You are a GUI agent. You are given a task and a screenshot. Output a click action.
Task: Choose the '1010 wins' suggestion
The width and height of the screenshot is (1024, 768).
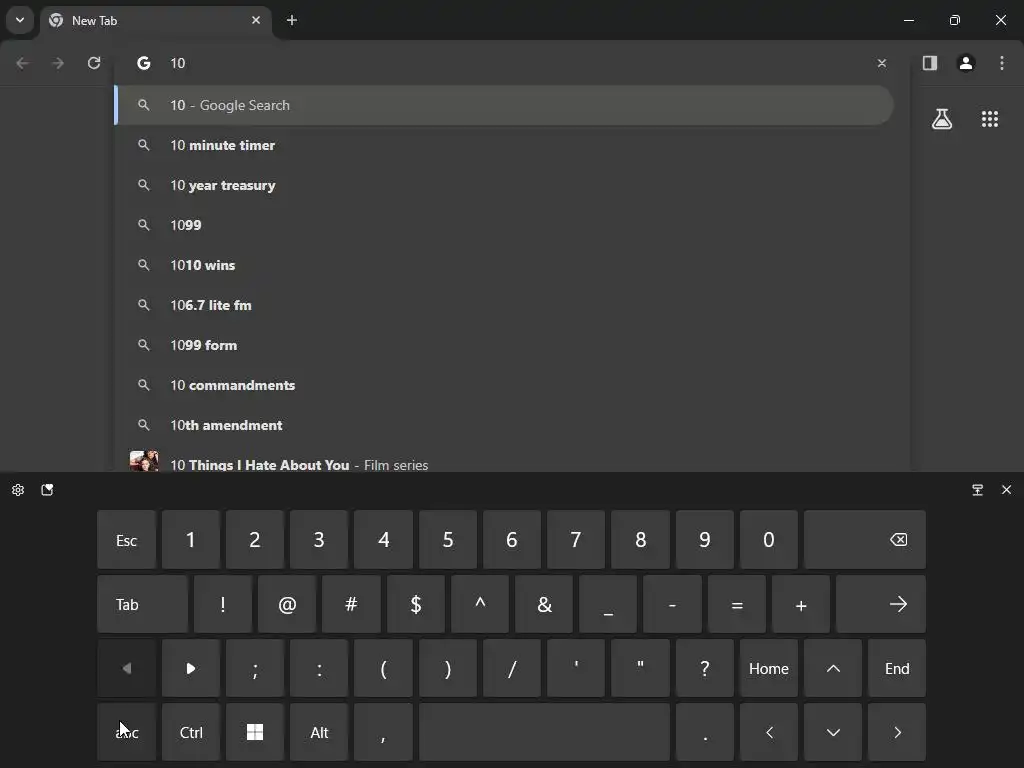click(504, 265)
